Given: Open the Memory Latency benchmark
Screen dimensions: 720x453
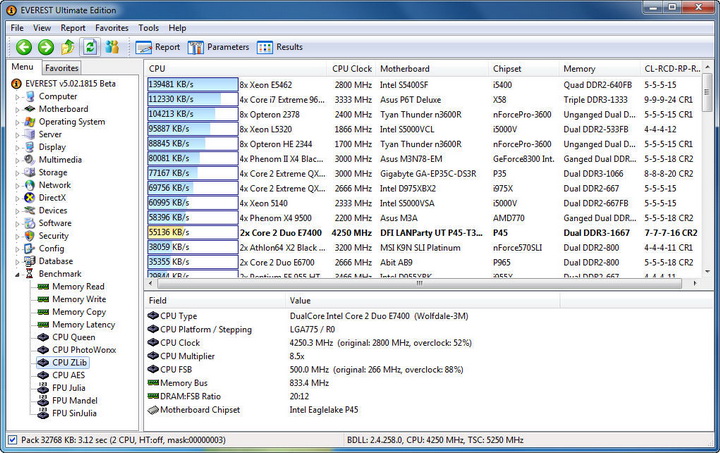Looking at the screenshot, I should [84, 324].
